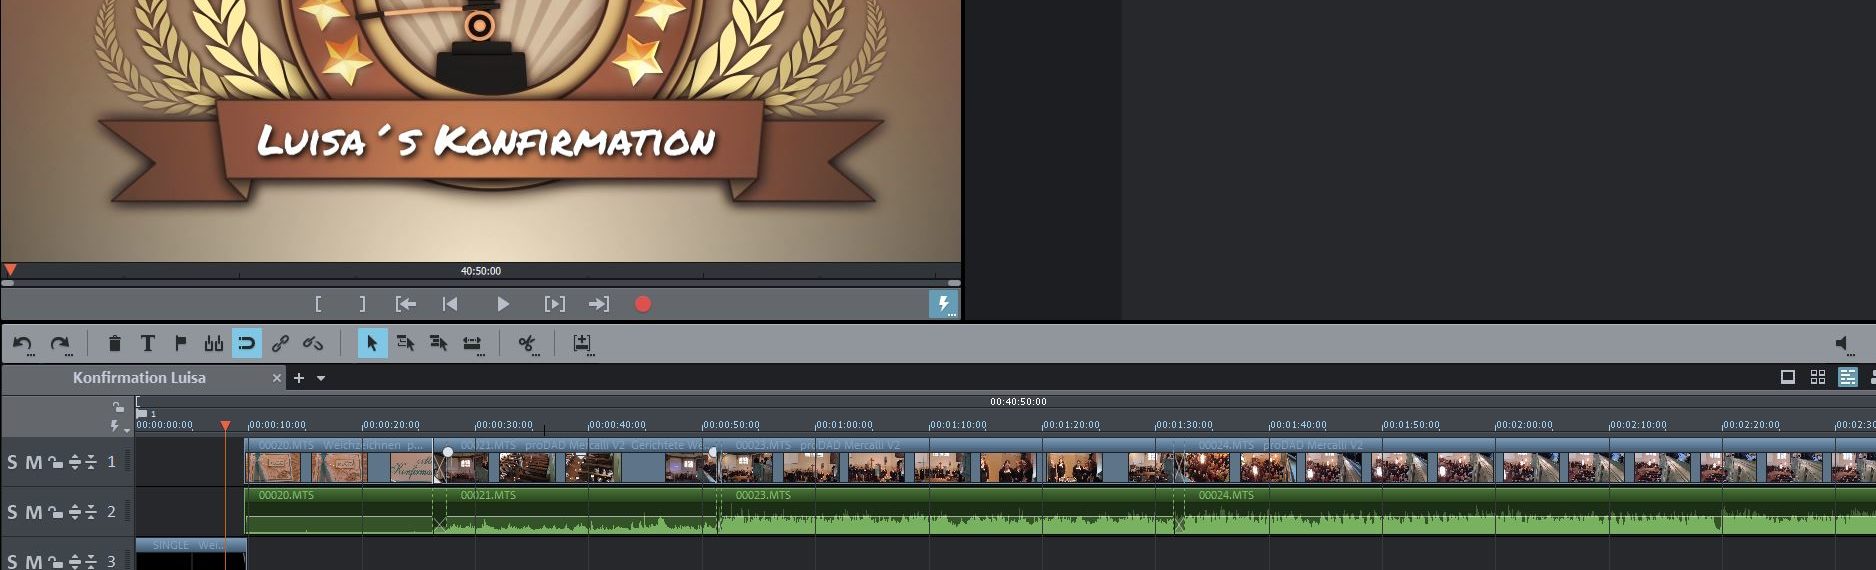1876x570 pixels.
Task: Start playback in preview monitor
Action: 503,304
